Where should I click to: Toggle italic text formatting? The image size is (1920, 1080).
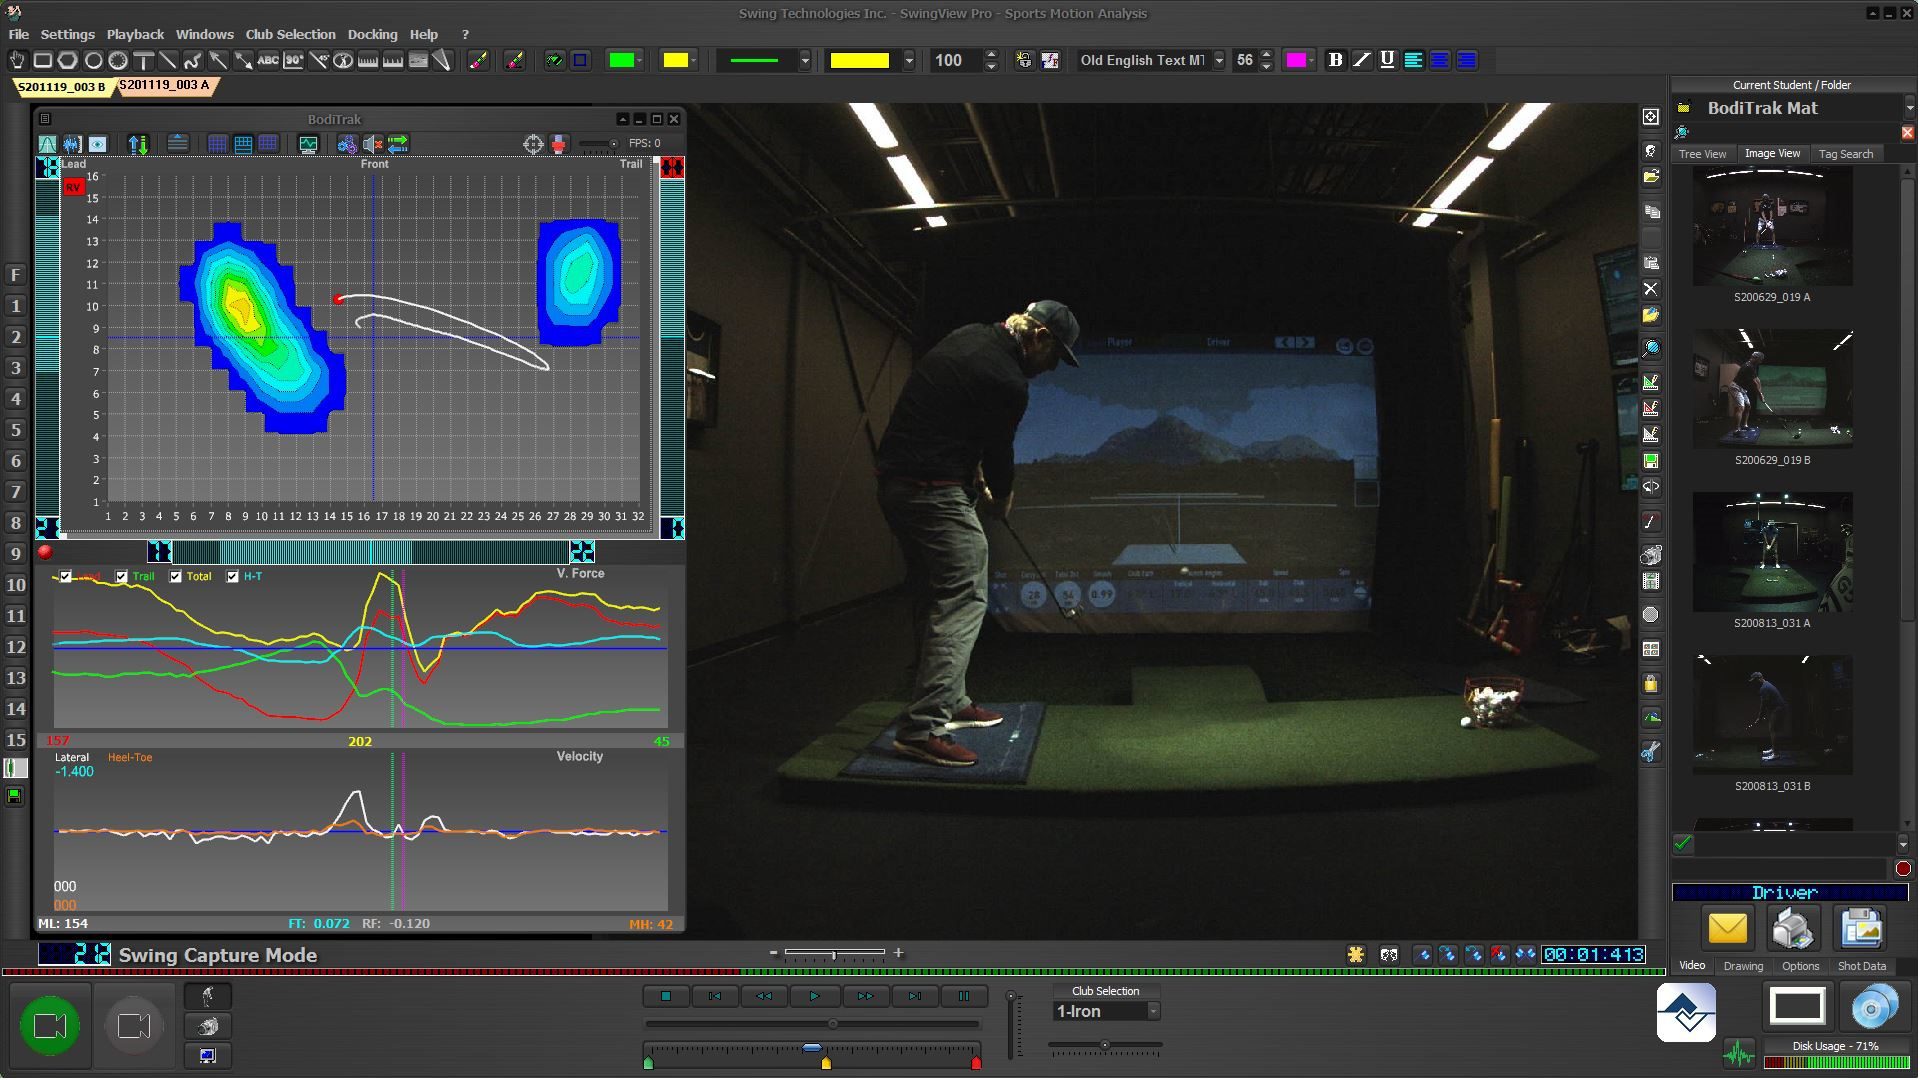click(x=1361, y=60)
